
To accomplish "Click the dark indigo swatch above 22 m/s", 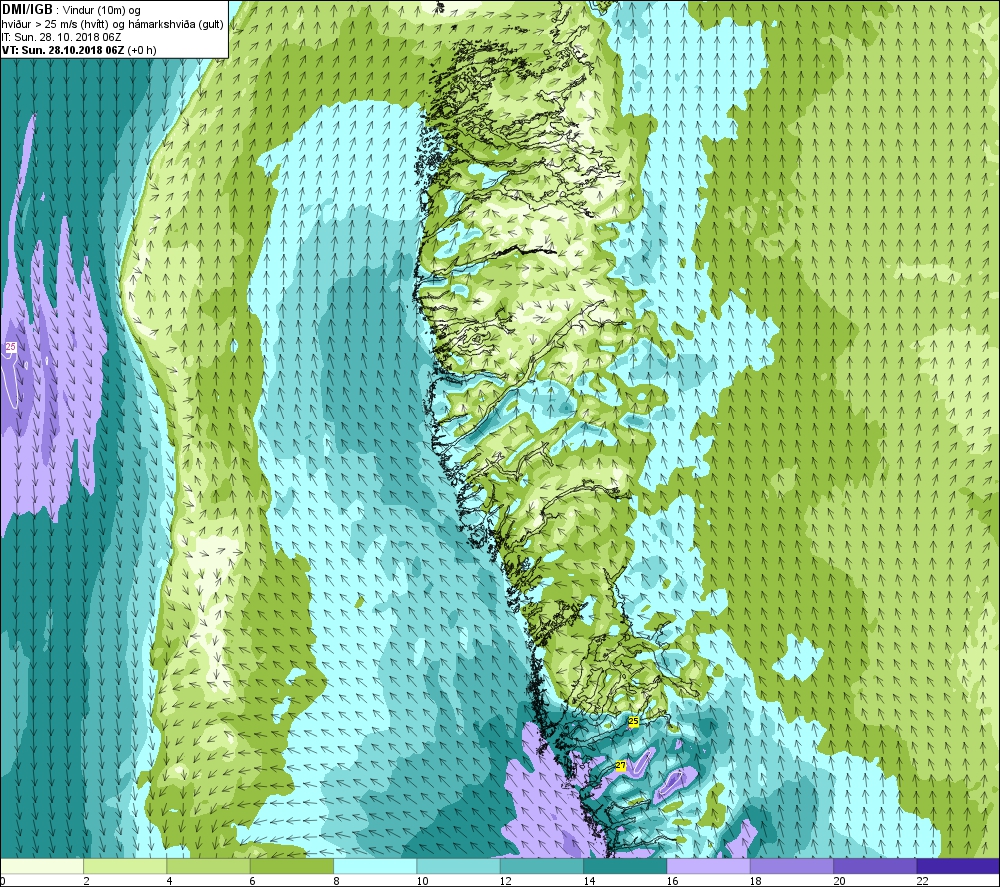I will 958,866.
